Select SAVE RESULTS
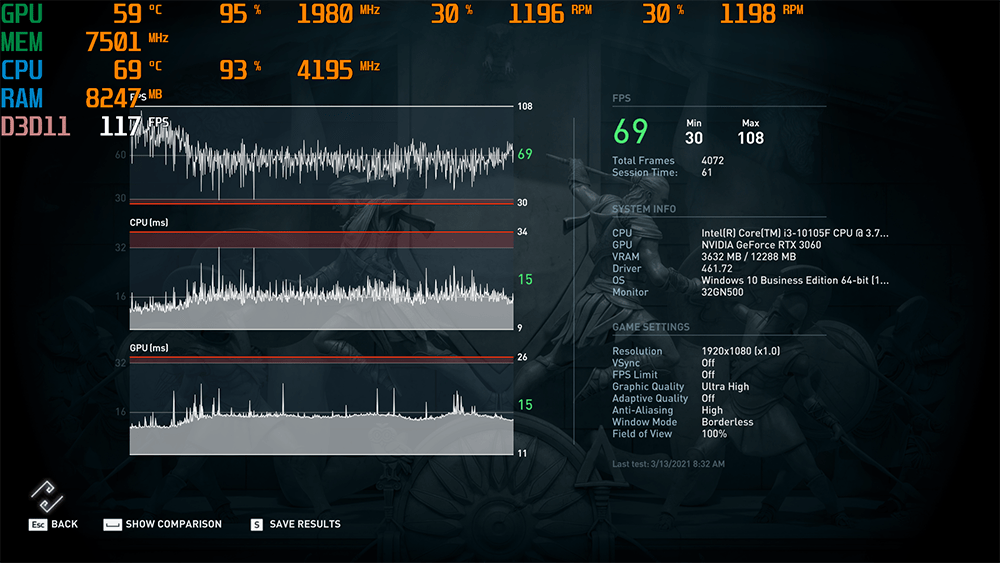1000x563 pixels. [305, 524]
